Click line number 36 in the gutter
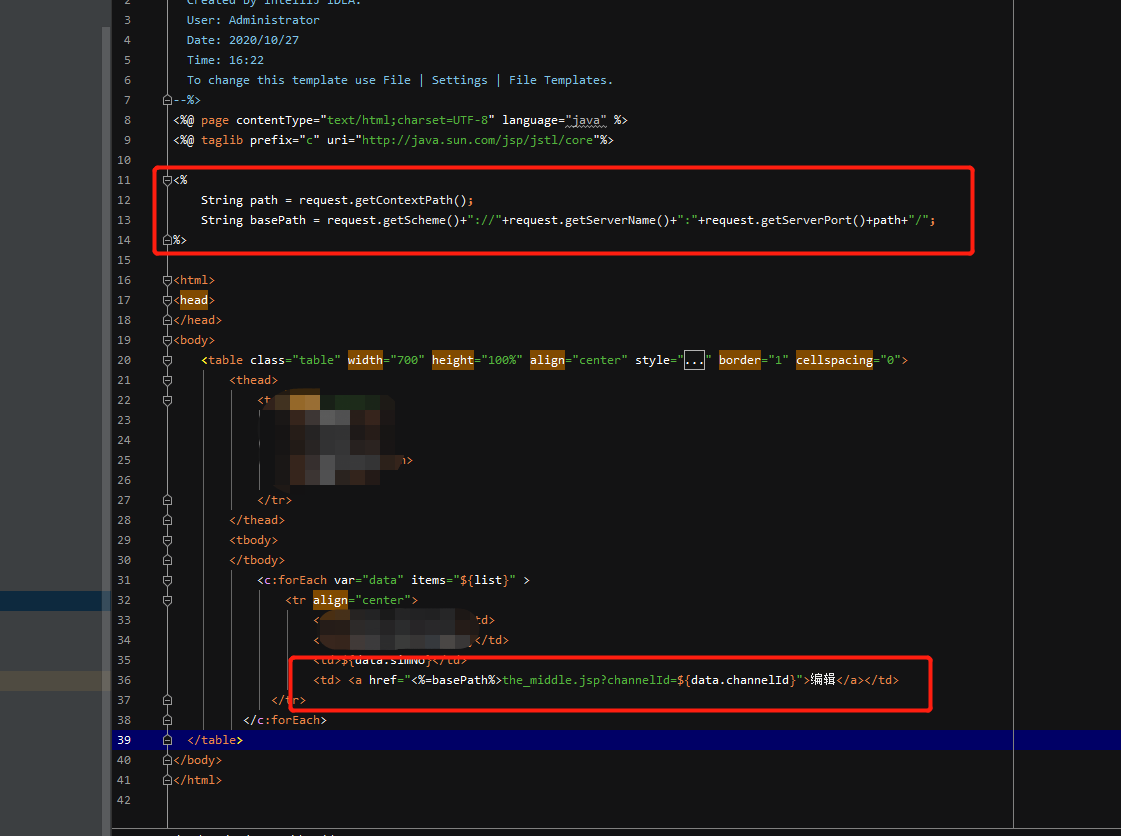 124,680
